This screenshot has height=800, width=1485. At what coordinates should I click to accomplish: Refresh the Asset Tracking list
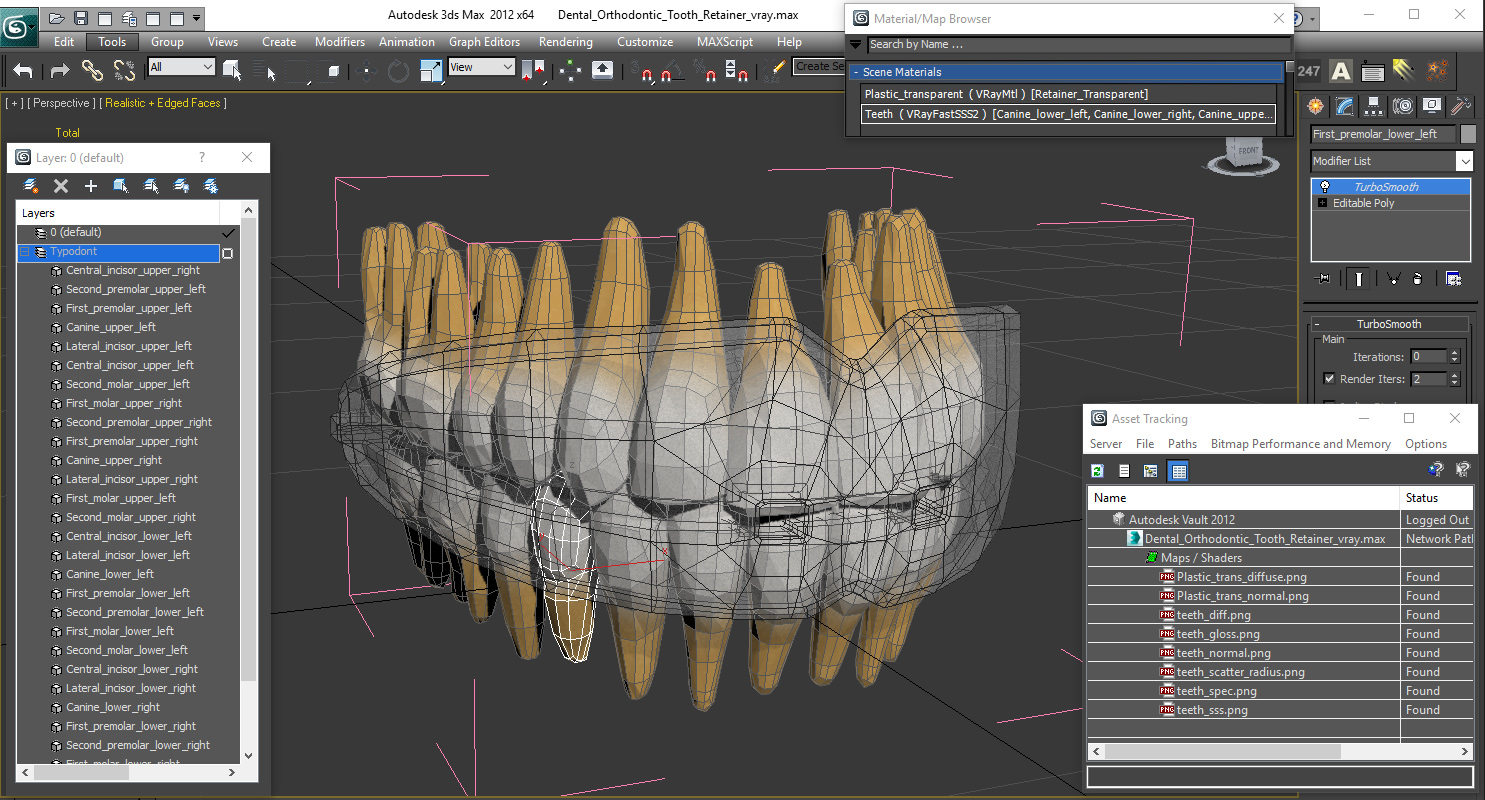tap(1097, 471)
